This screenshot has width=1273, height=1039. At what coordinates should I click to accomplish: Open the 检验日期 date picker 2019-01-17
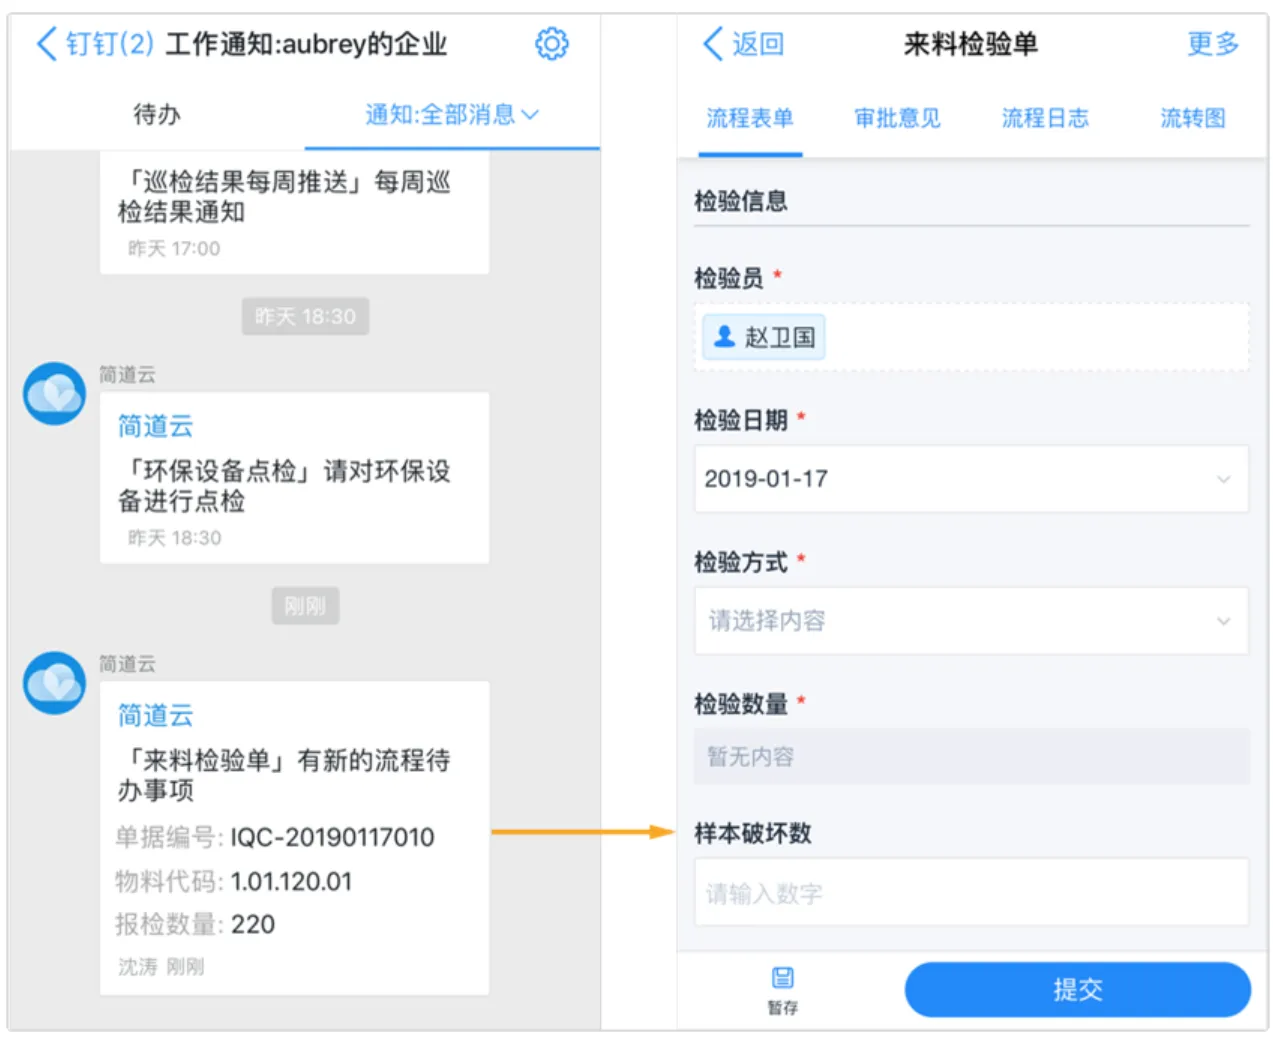point(971,479)
